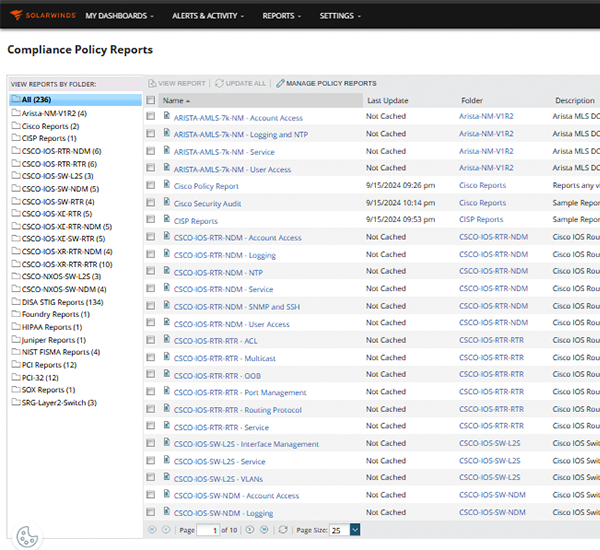
Task: Click the SolarWinds logo
Action: click(x=43, y=15)
